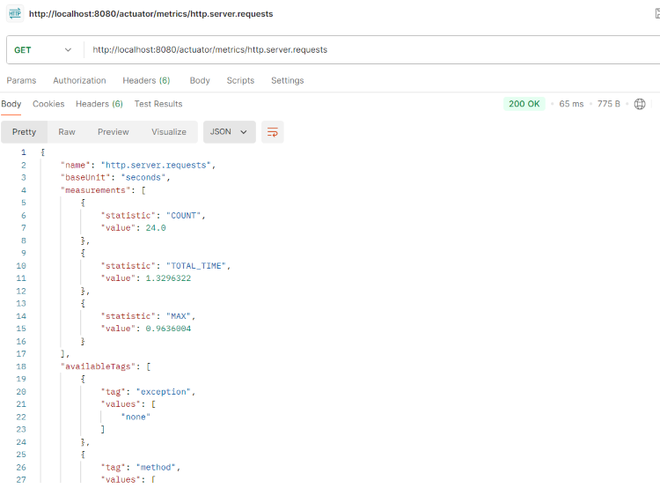This screenshot has height=488, width=660.
Task: Click the "COUNT" statistic value
Action: (x=184, y=216)
